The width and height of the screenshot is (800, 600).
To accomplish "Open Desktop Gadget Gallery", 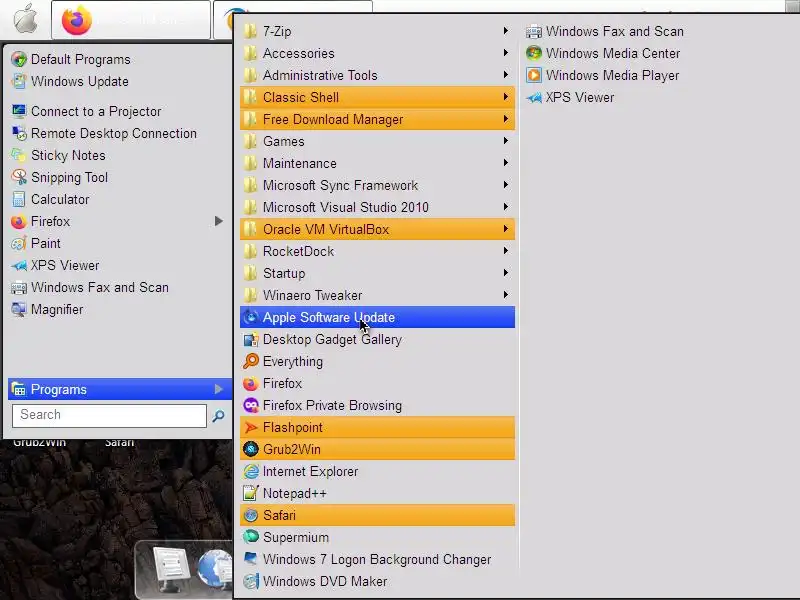I will (378, 339).
